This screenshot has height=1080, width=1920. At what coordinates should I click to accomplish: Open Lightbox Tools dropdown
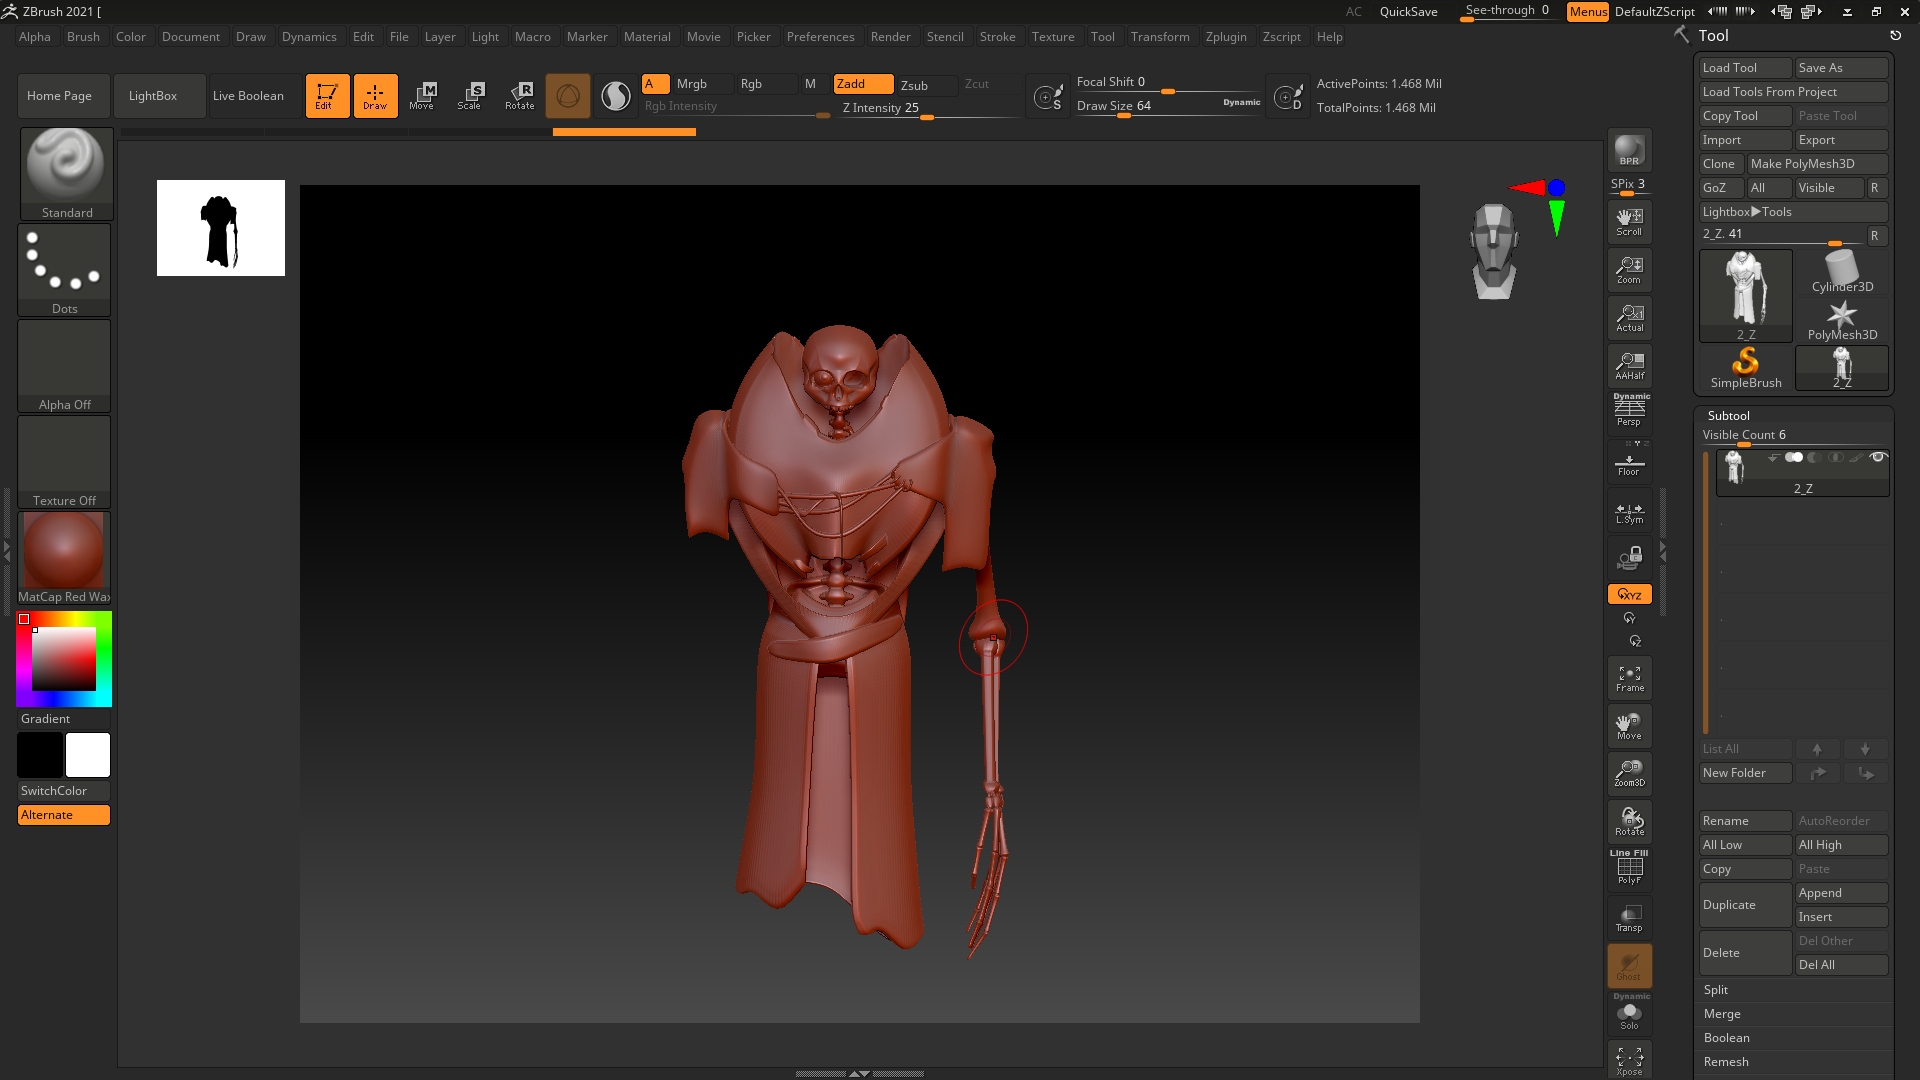[1793, 212]
